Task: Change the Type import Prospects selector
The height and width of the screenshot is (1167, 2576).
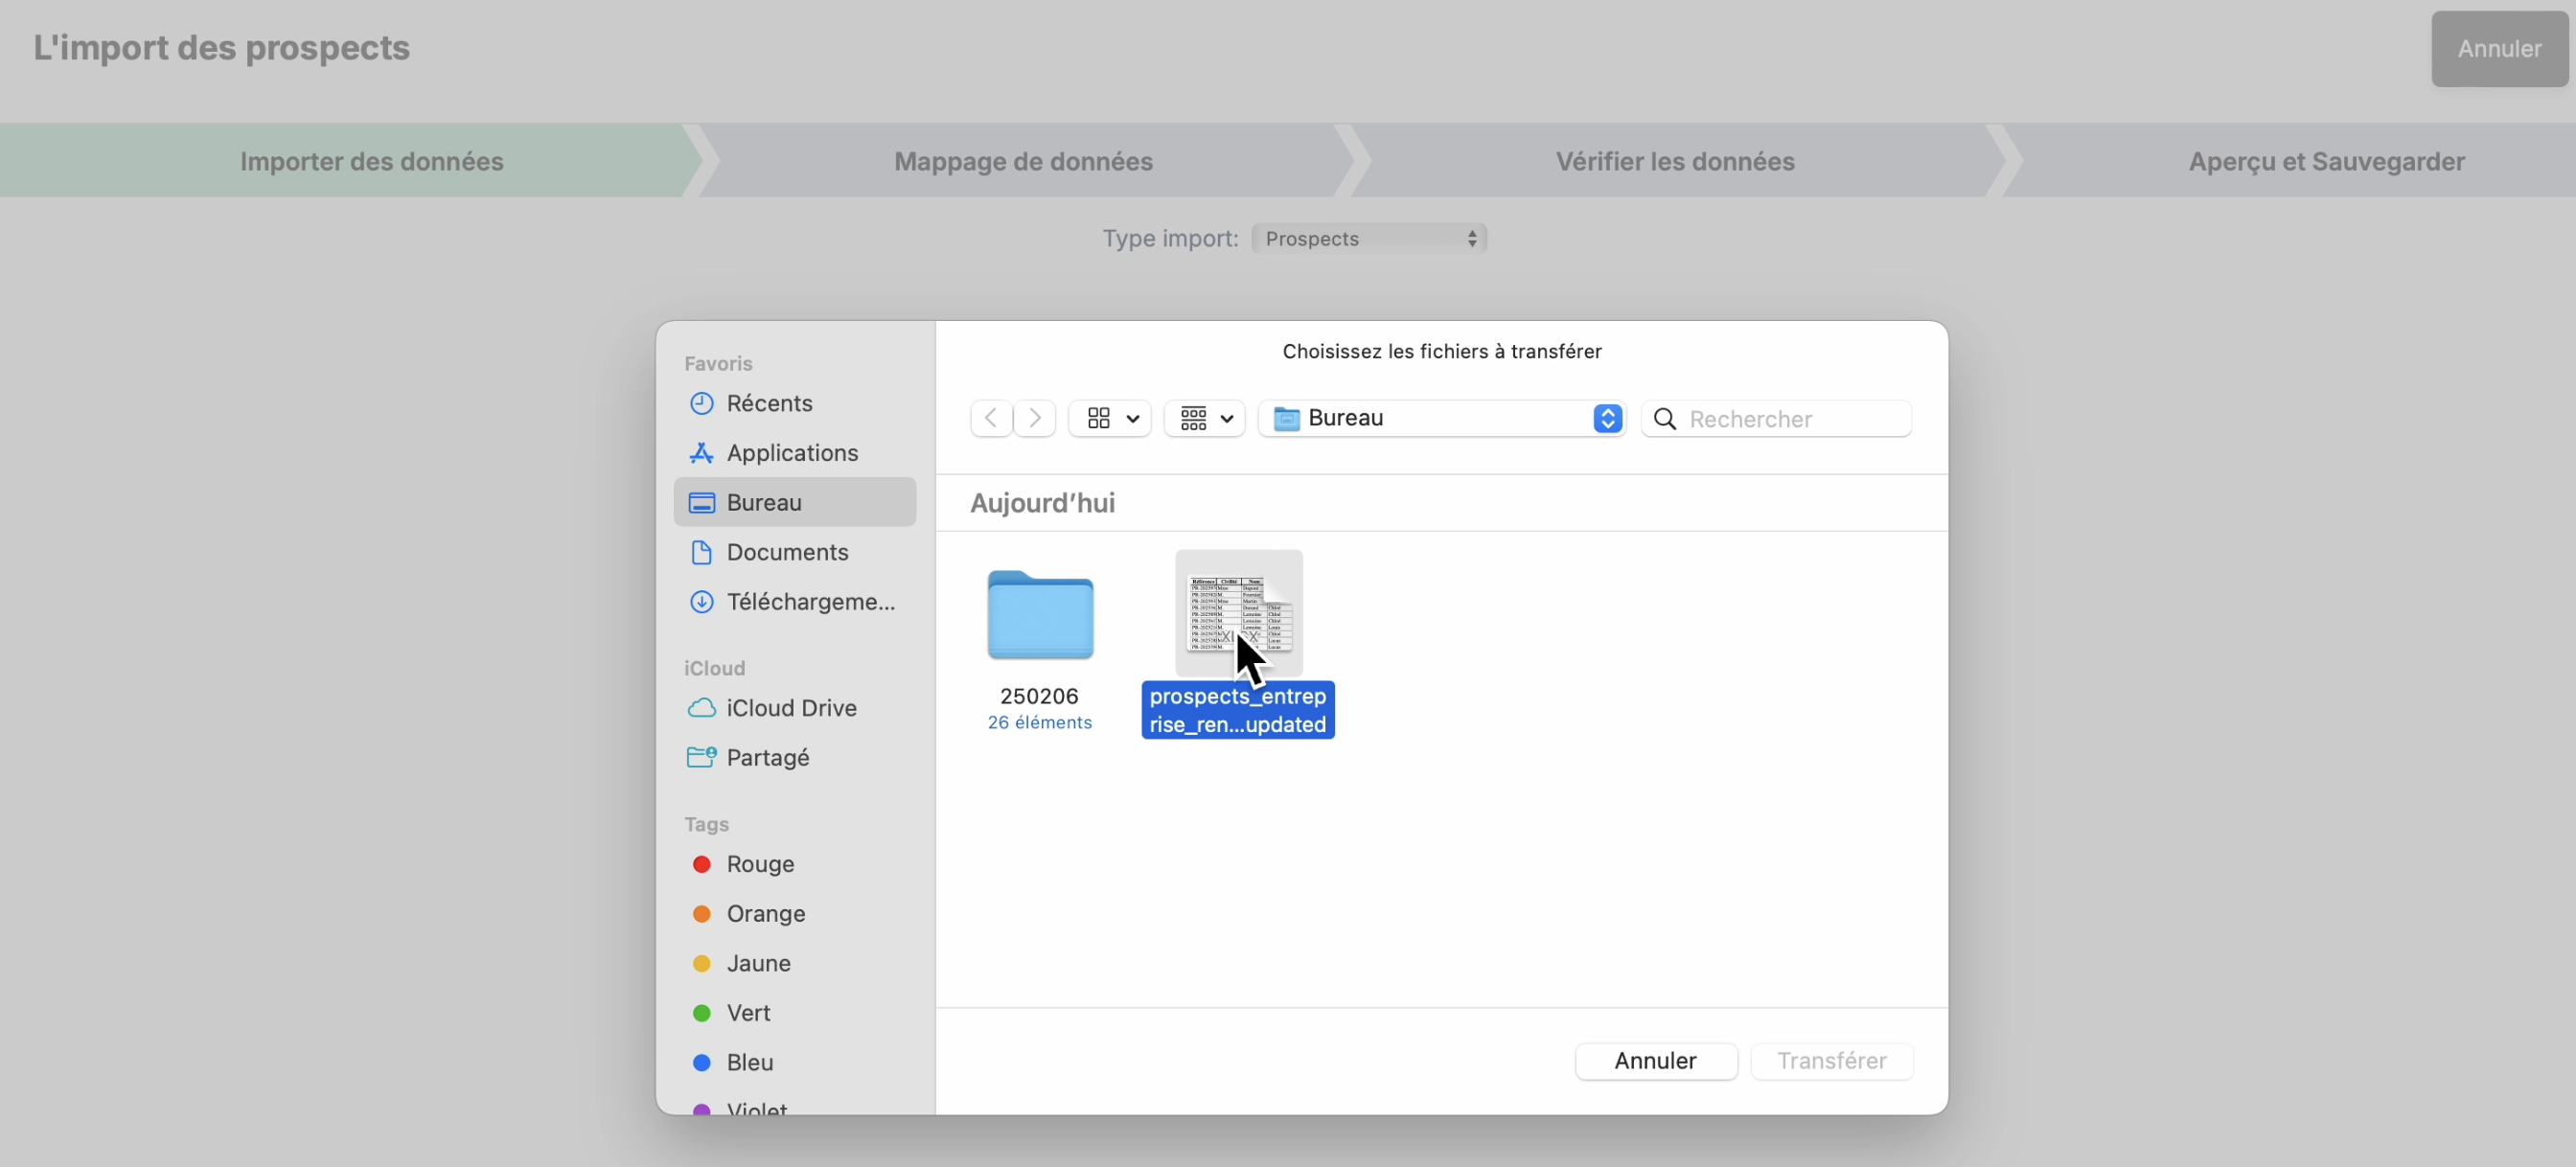Action: 1368,239
